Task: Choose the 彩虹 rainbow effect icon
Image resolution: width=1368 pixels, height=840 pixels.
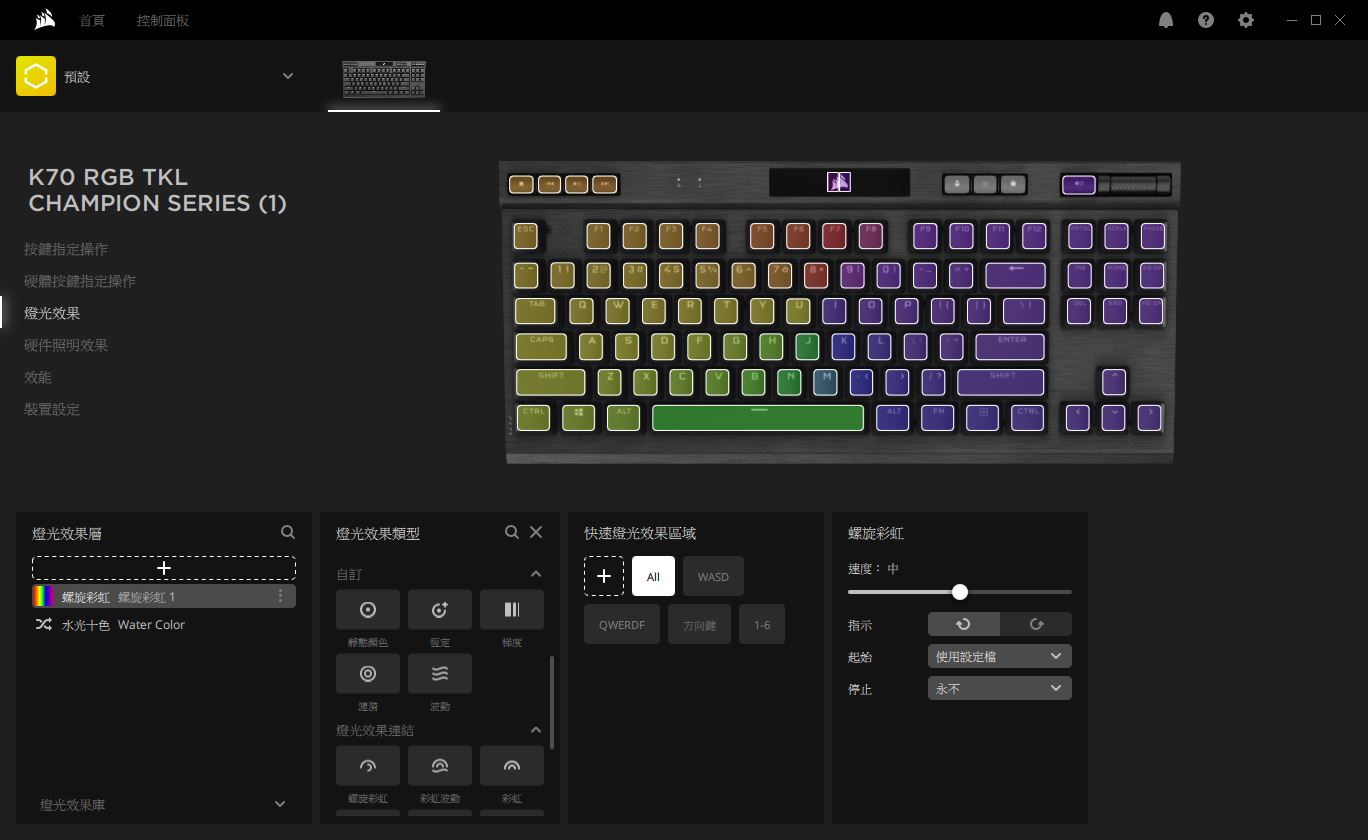Action: 512,765
